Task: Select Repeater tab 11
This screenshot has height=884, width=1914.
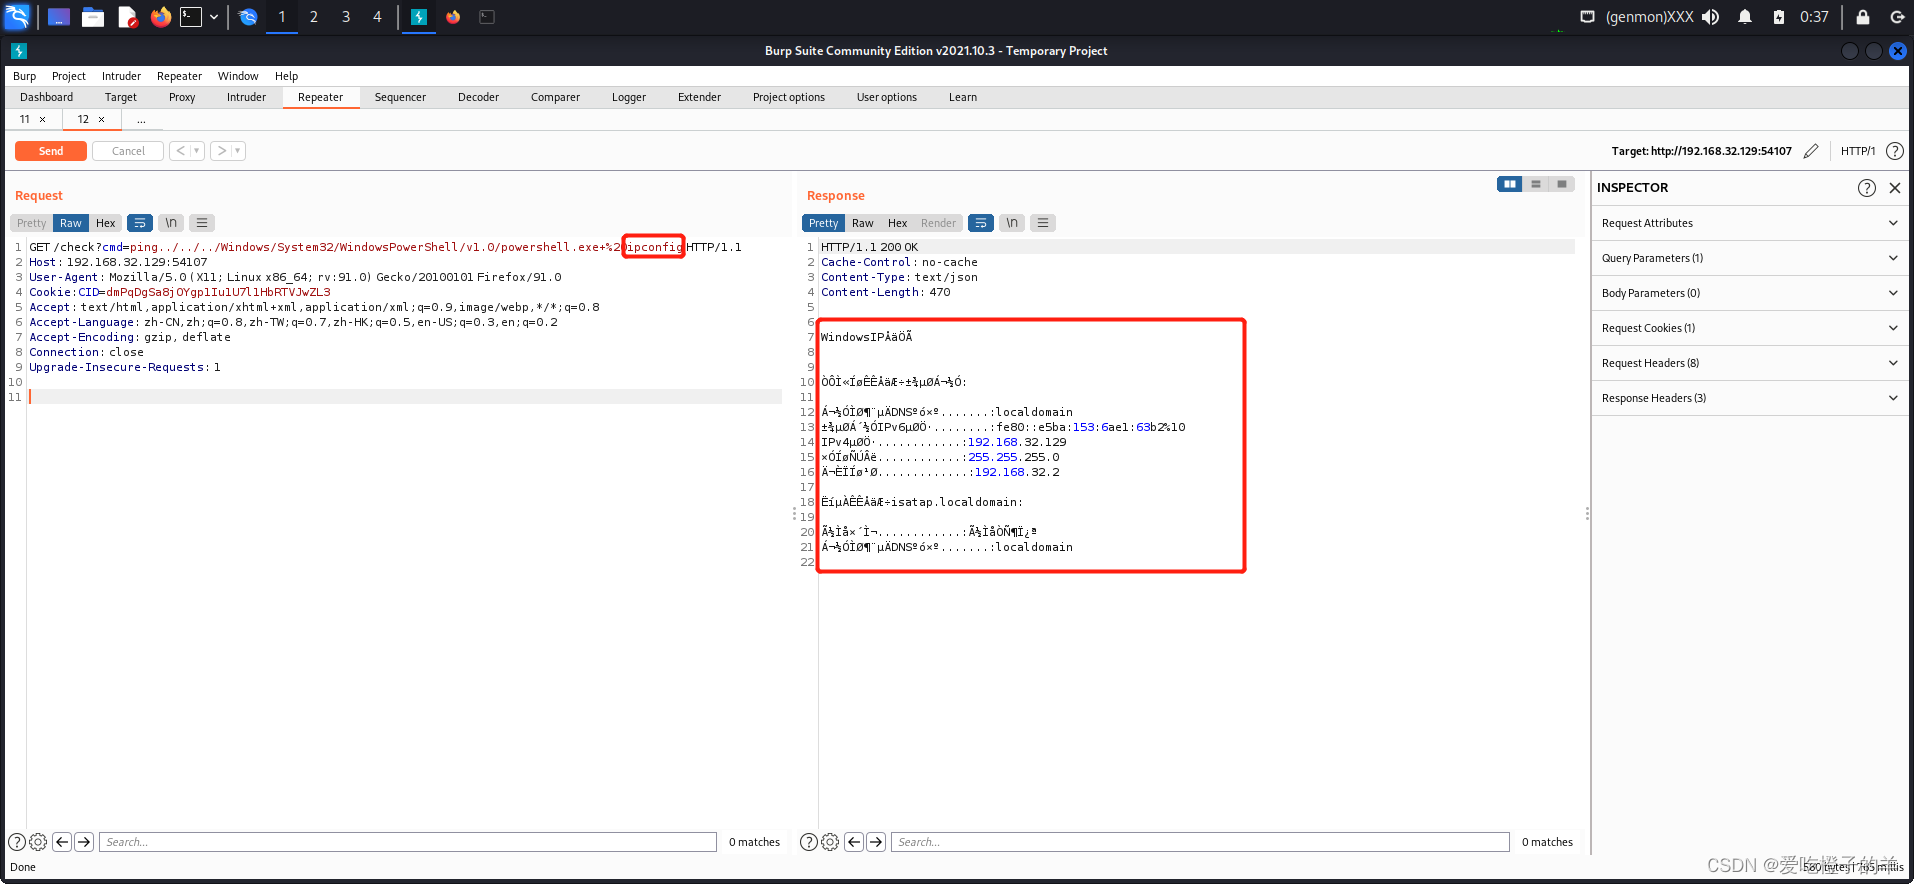Action: pyautogui.click(x=25, y=119)
